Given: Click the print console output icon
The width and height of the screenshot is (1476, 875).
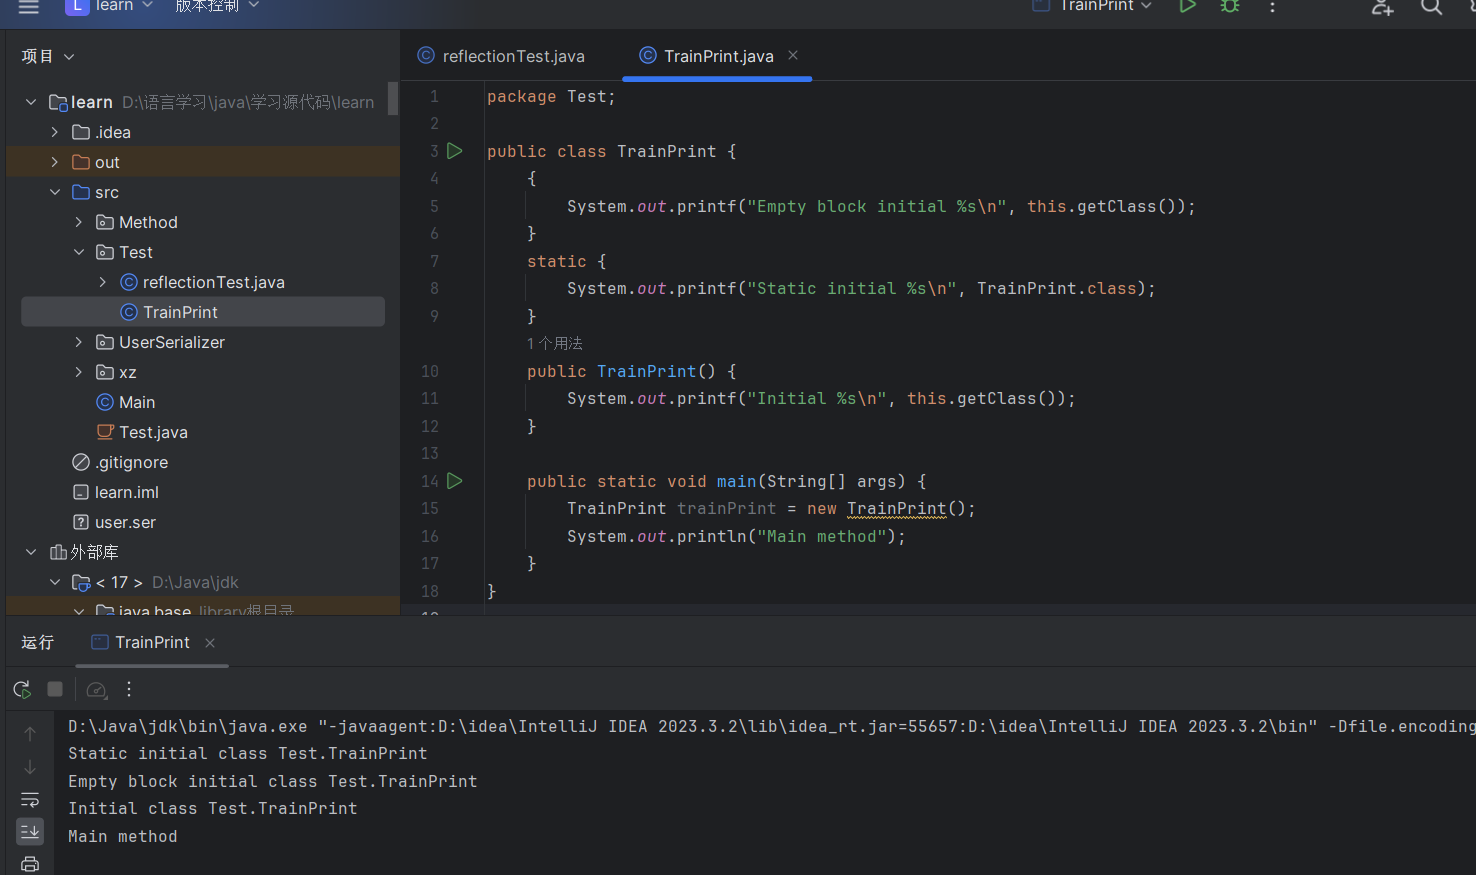Looking at the screenshot, I should [30, 864].
